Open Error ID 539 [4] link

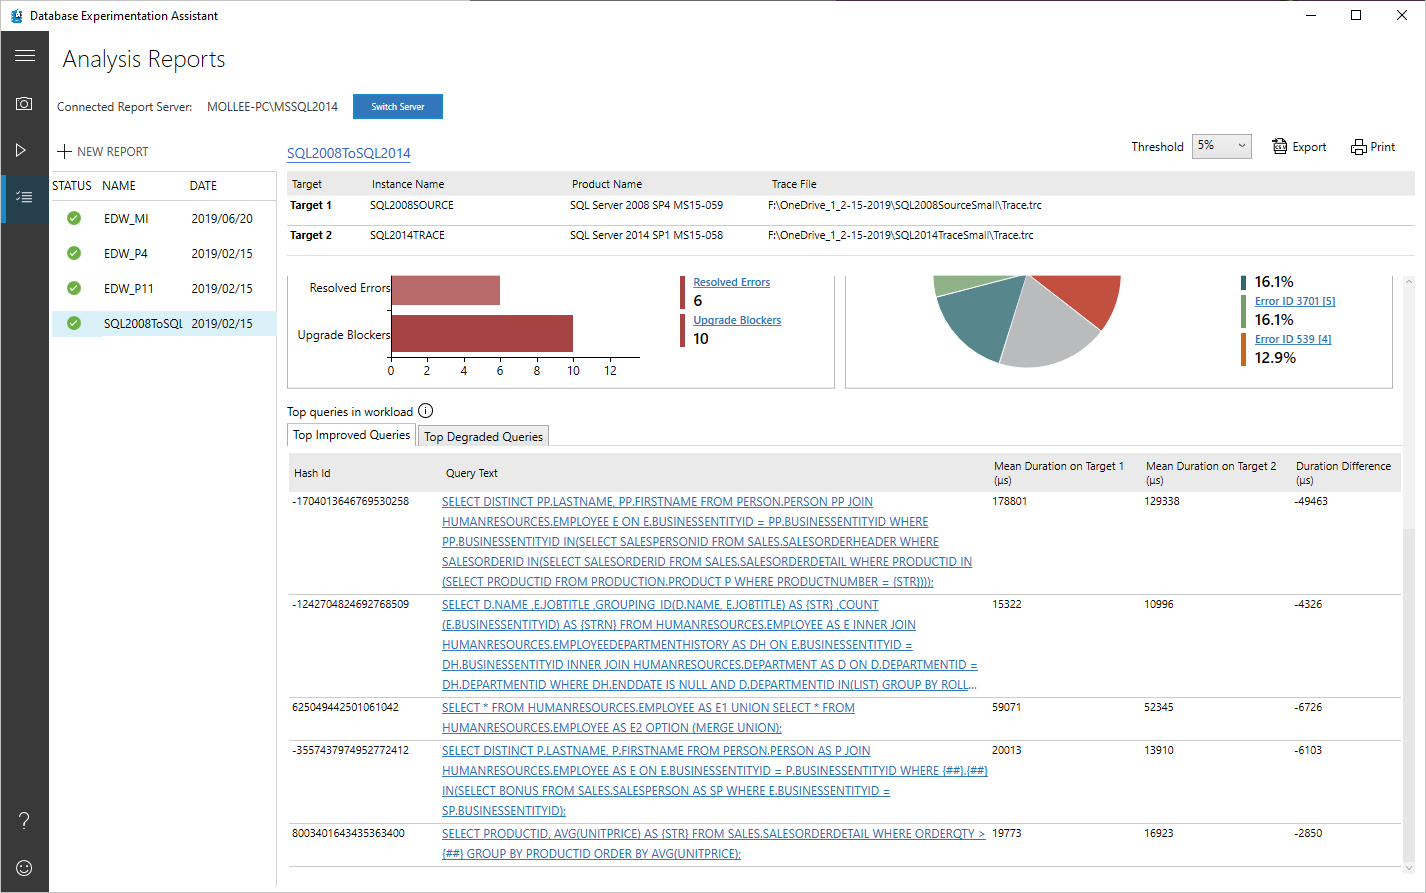pyautogui.click(x=1293, y=339)
